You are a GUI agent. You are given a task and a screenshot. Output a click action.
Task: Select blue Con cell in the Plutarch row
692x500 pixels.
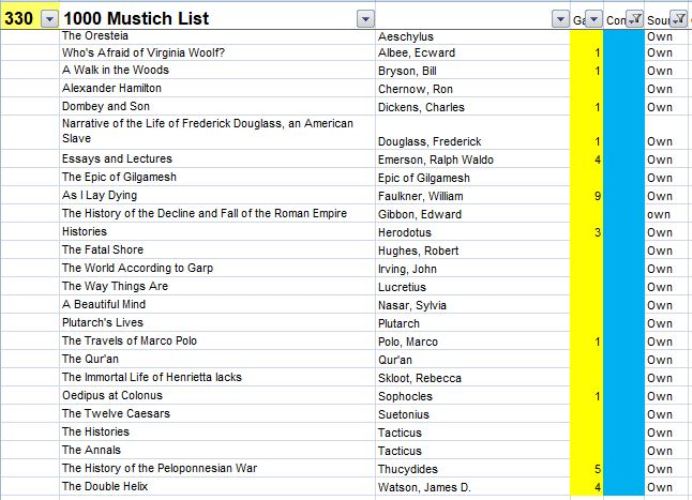click(x=624, y=322)
